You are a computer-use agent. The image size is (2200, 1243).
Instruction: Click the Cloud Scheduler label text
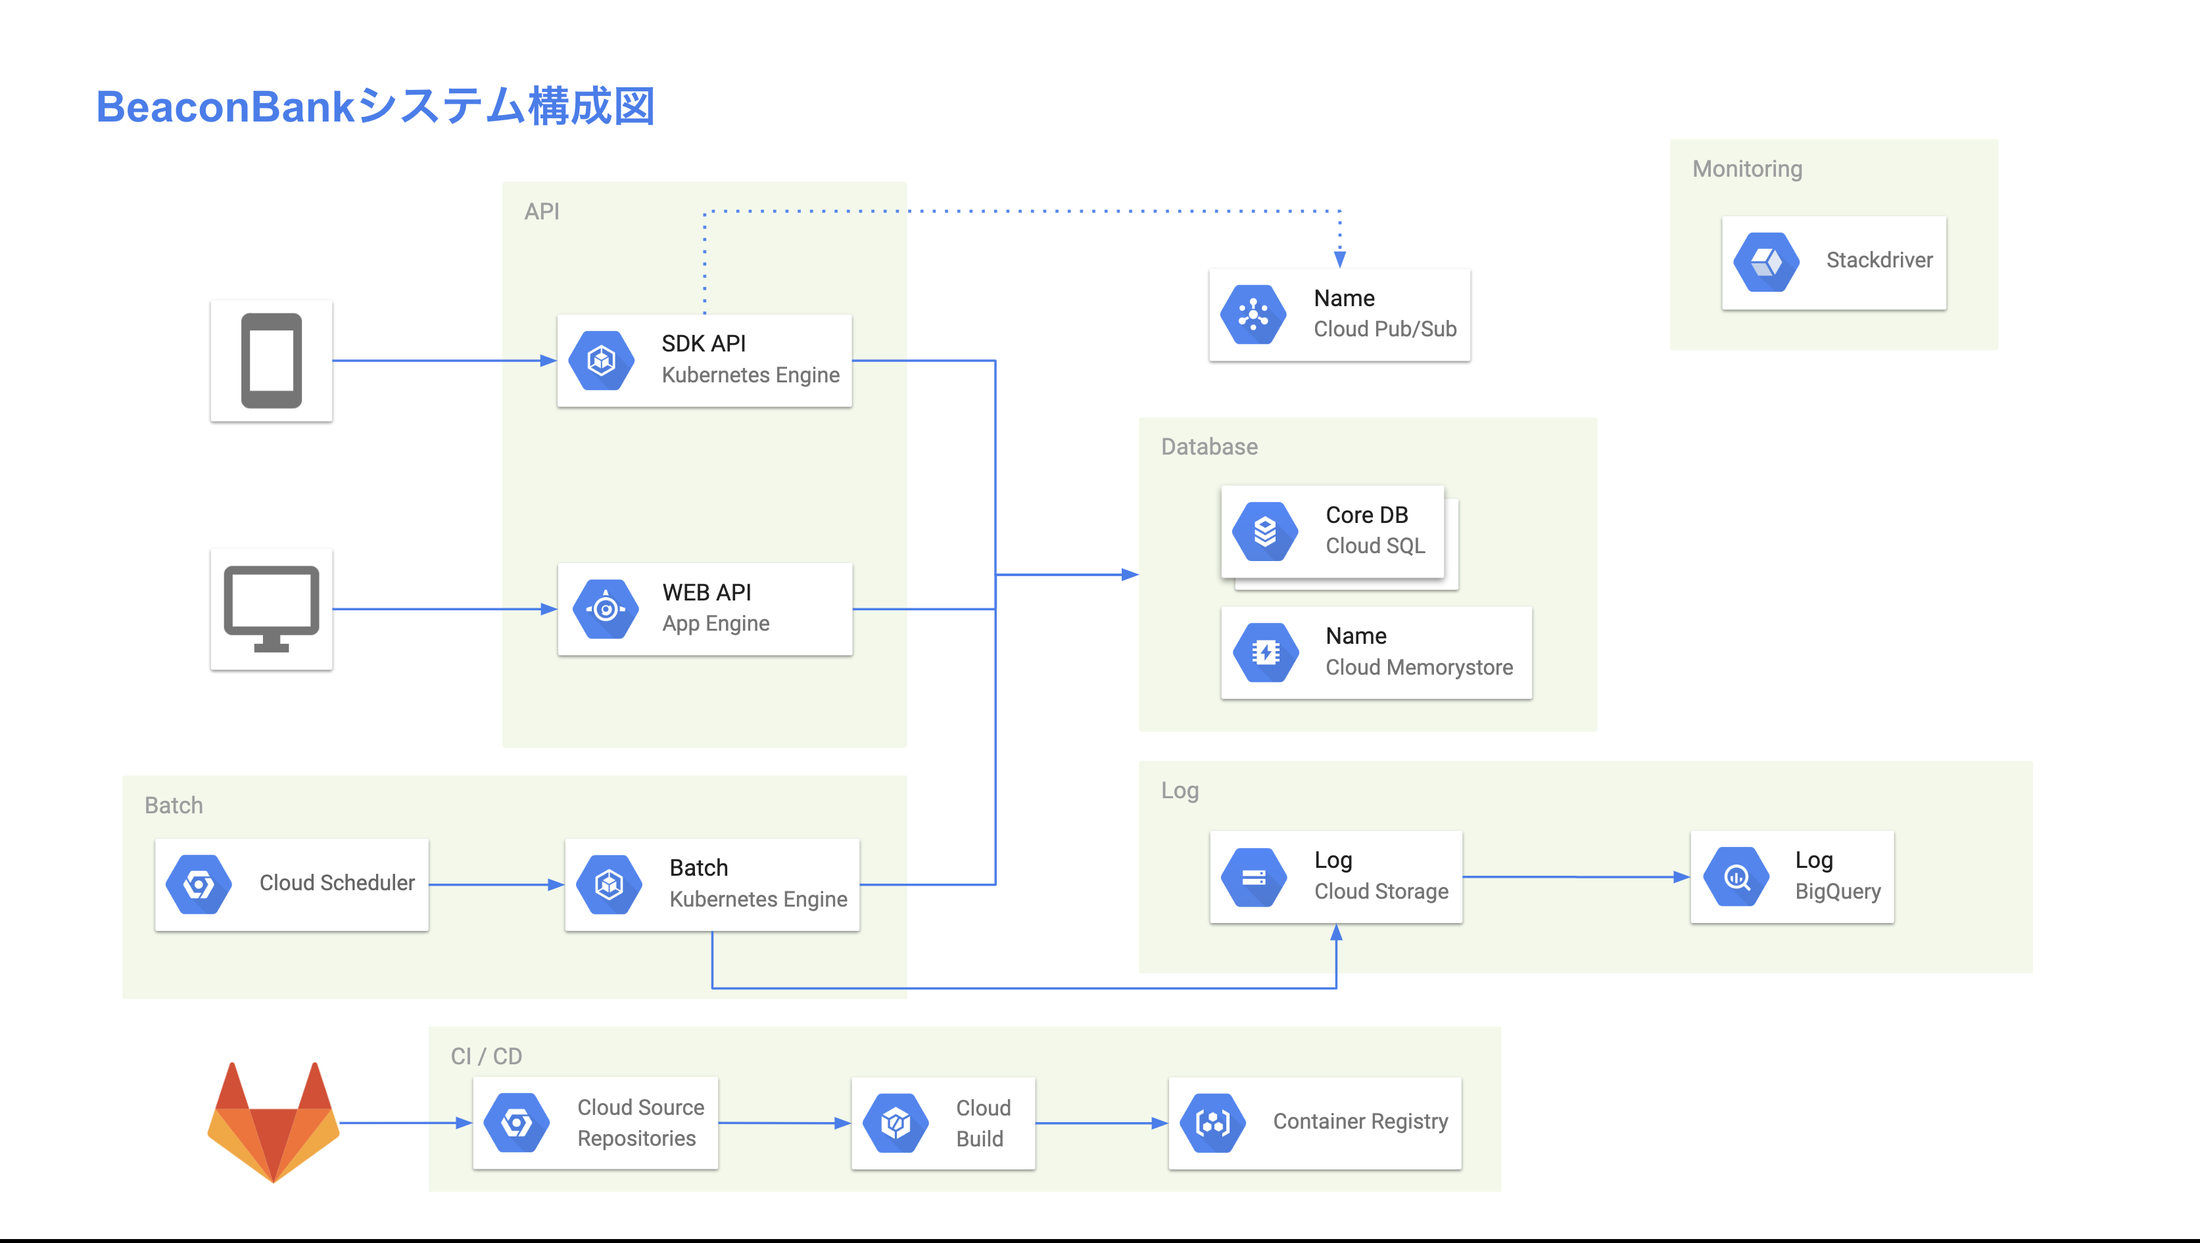(337, 883)
